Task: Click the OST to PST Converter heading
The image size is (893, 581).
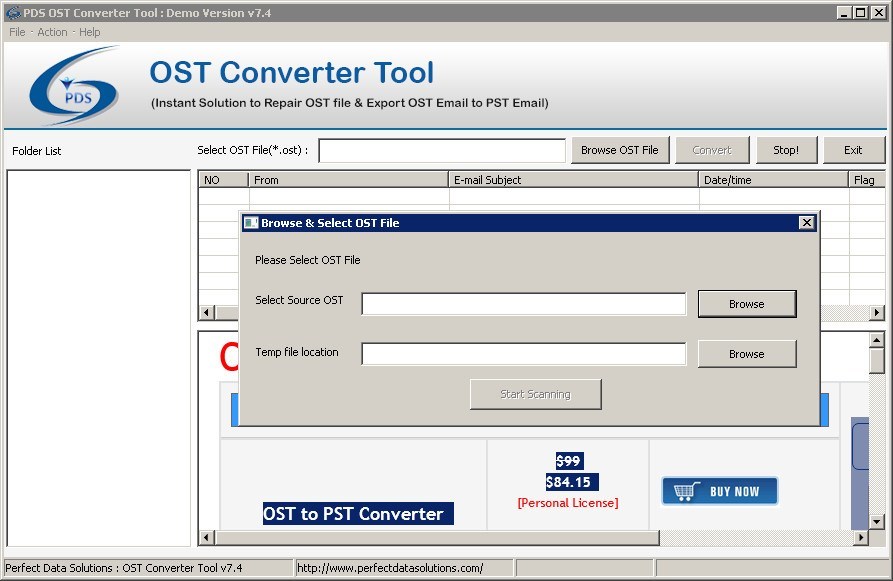Action: coord(358,514)
